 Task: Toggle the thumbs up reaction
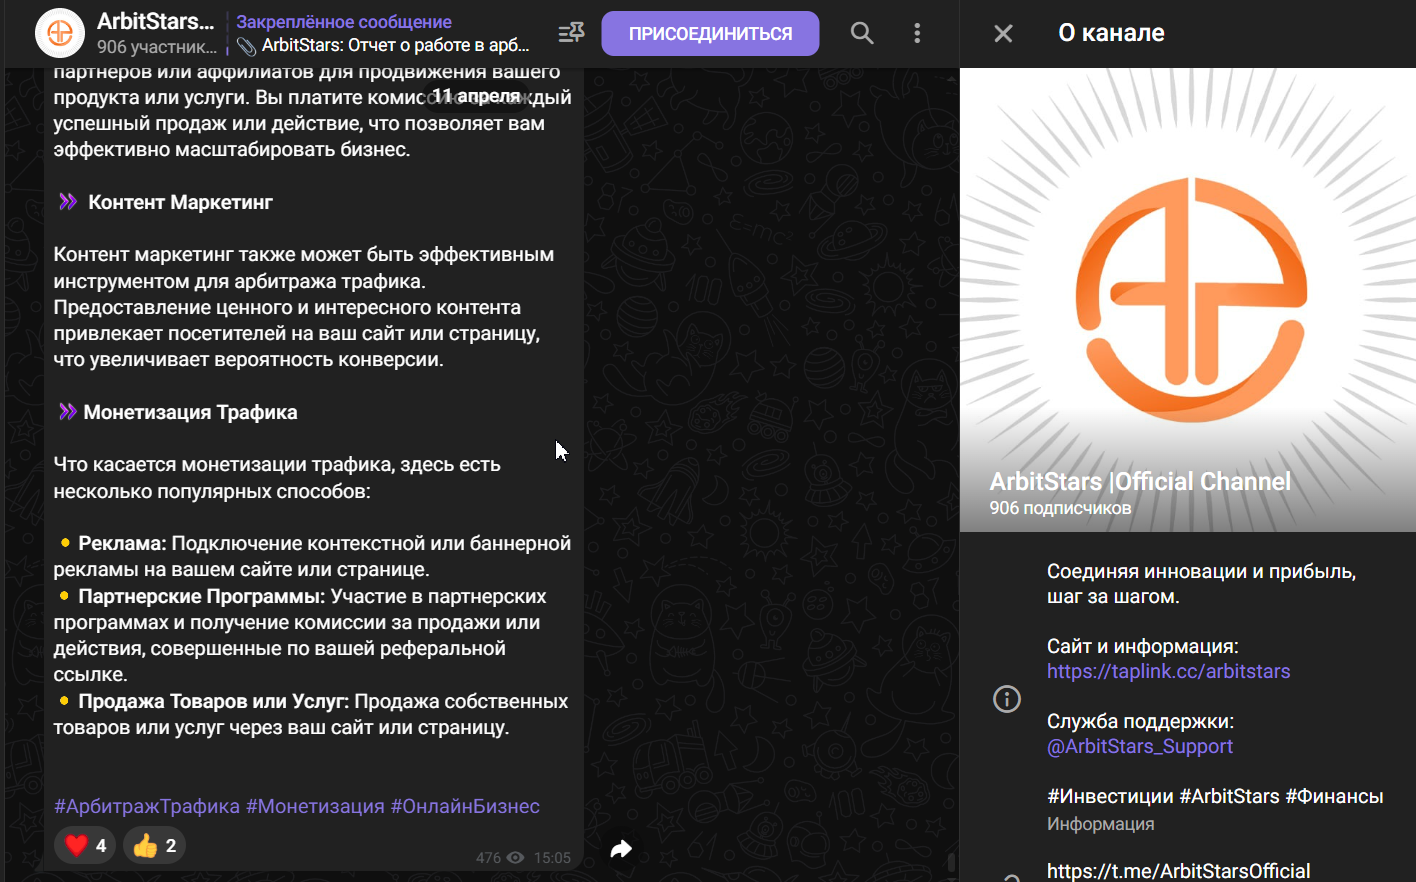click(x=155, y=846)
